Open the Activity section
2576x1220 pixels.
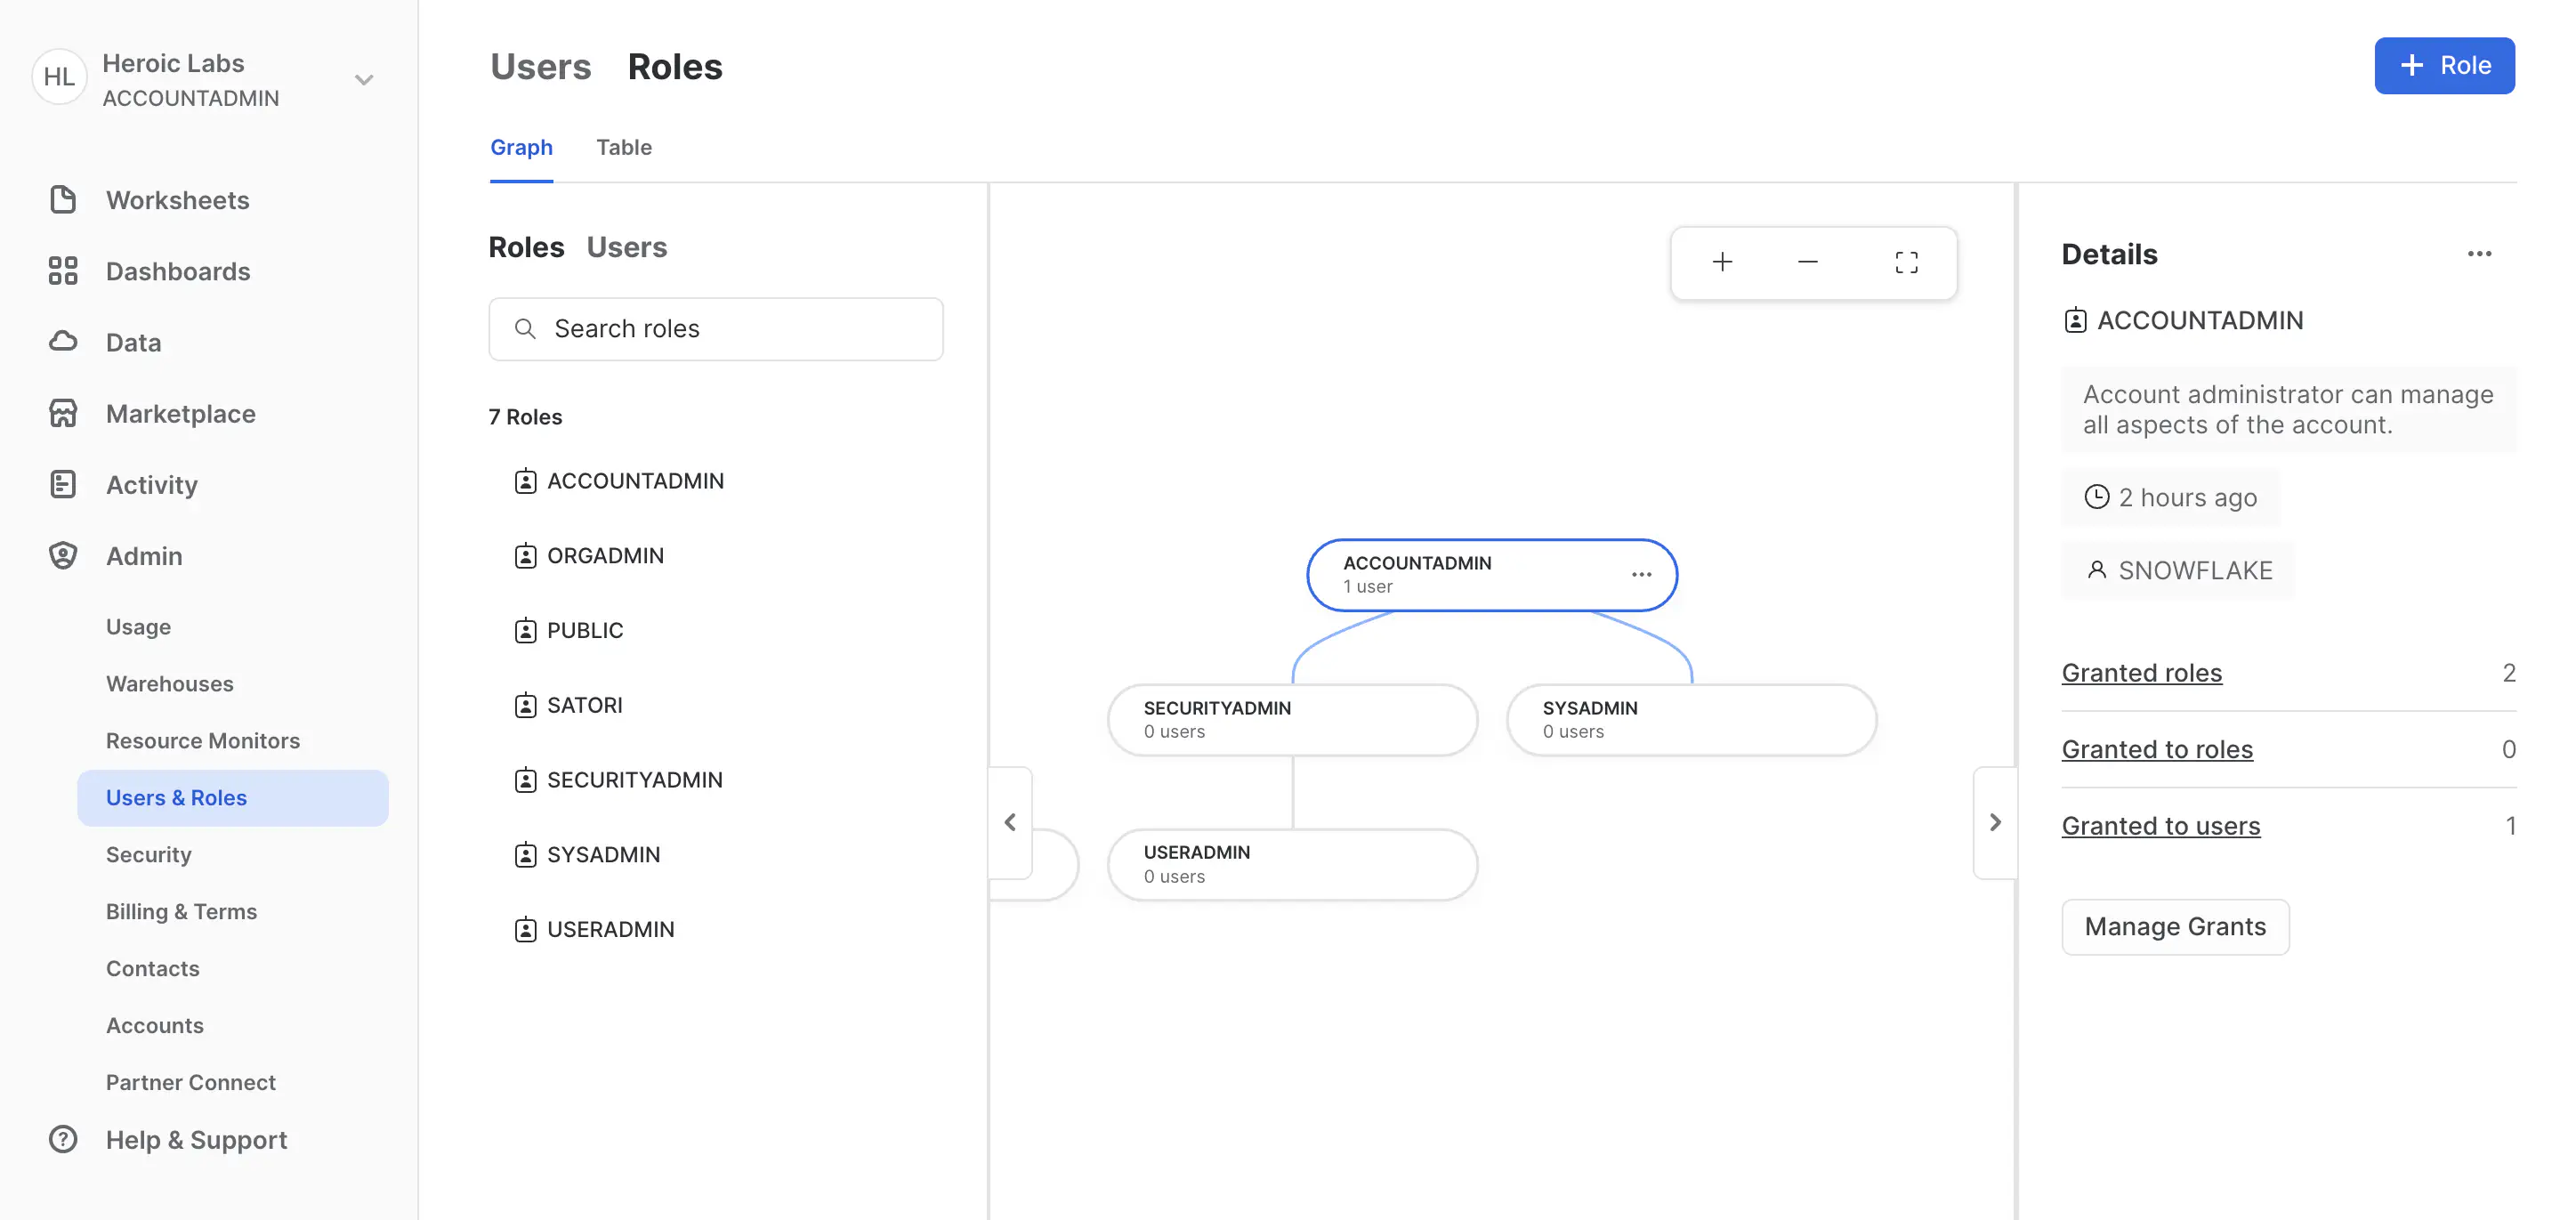pos(152,484)
